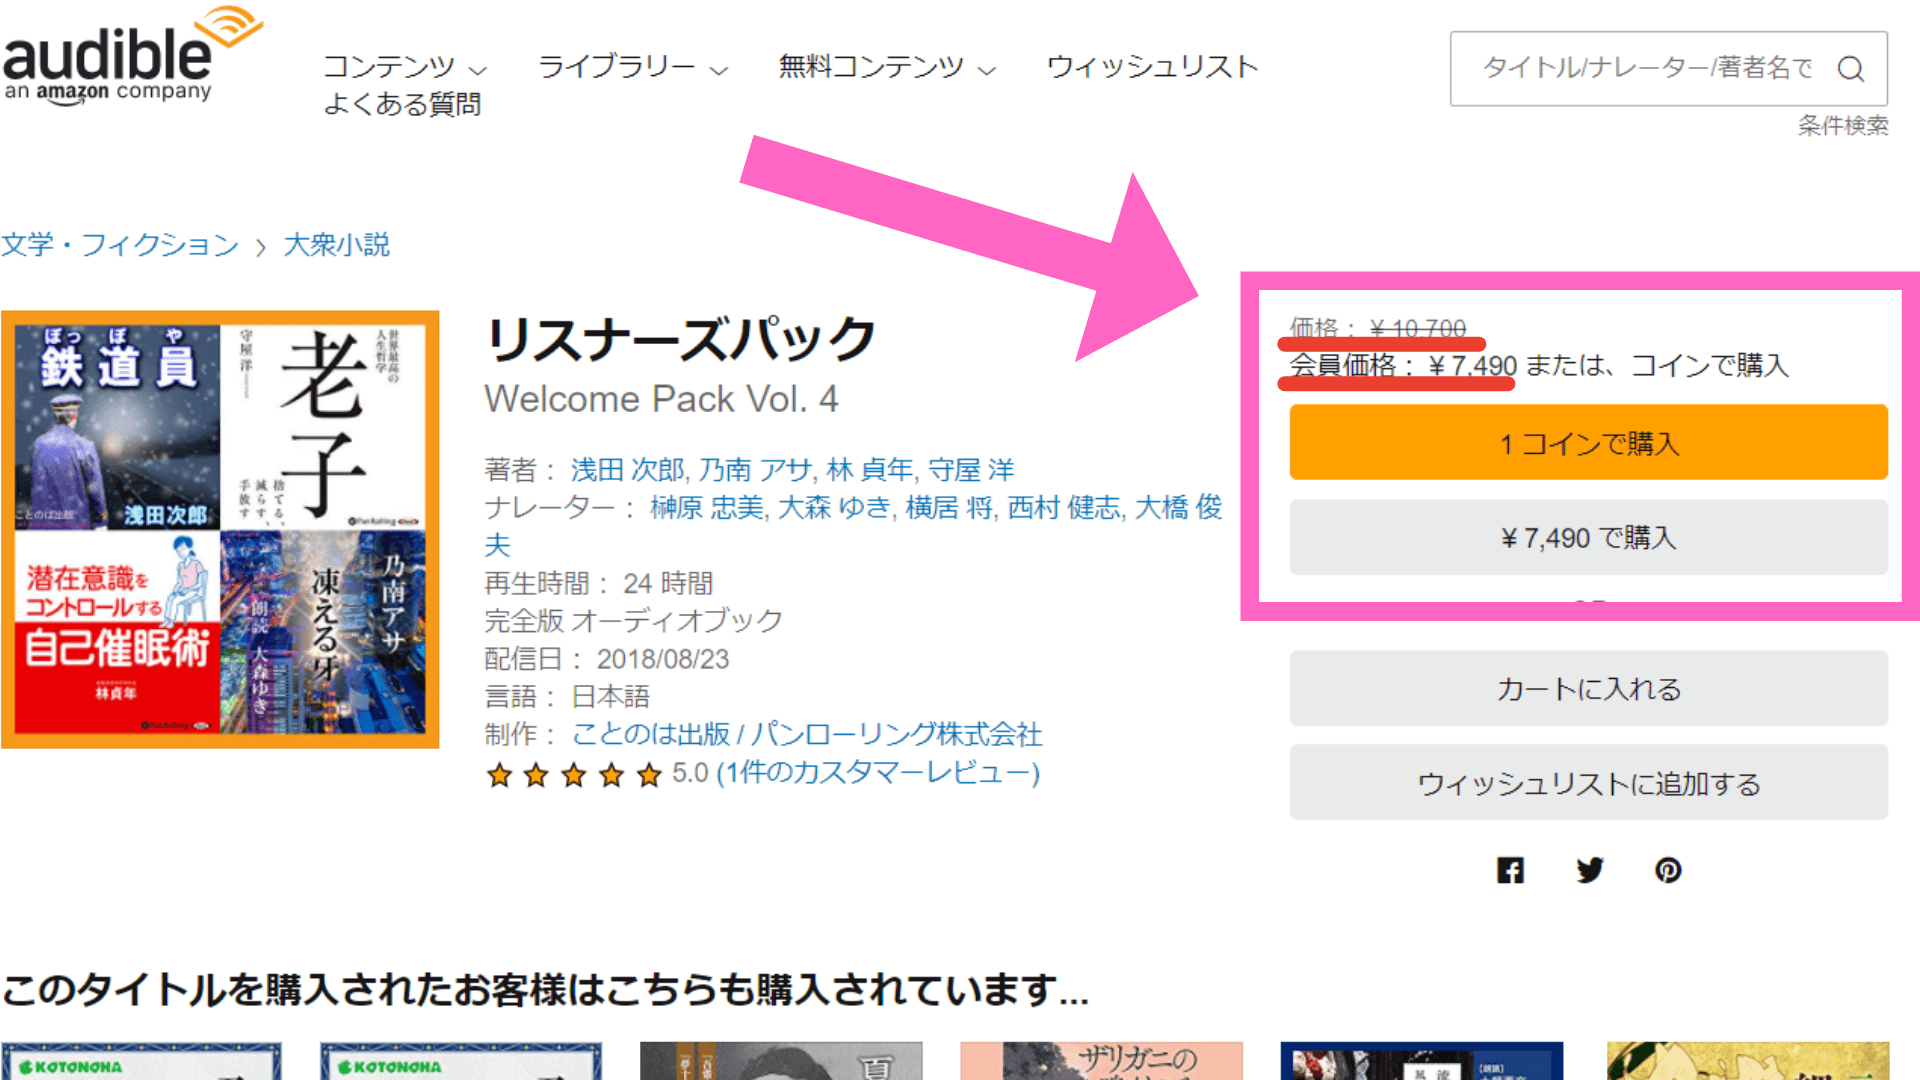1920x1080 pixels.
Task: Share on Facebook icon
Action: tap(1510, 870)
